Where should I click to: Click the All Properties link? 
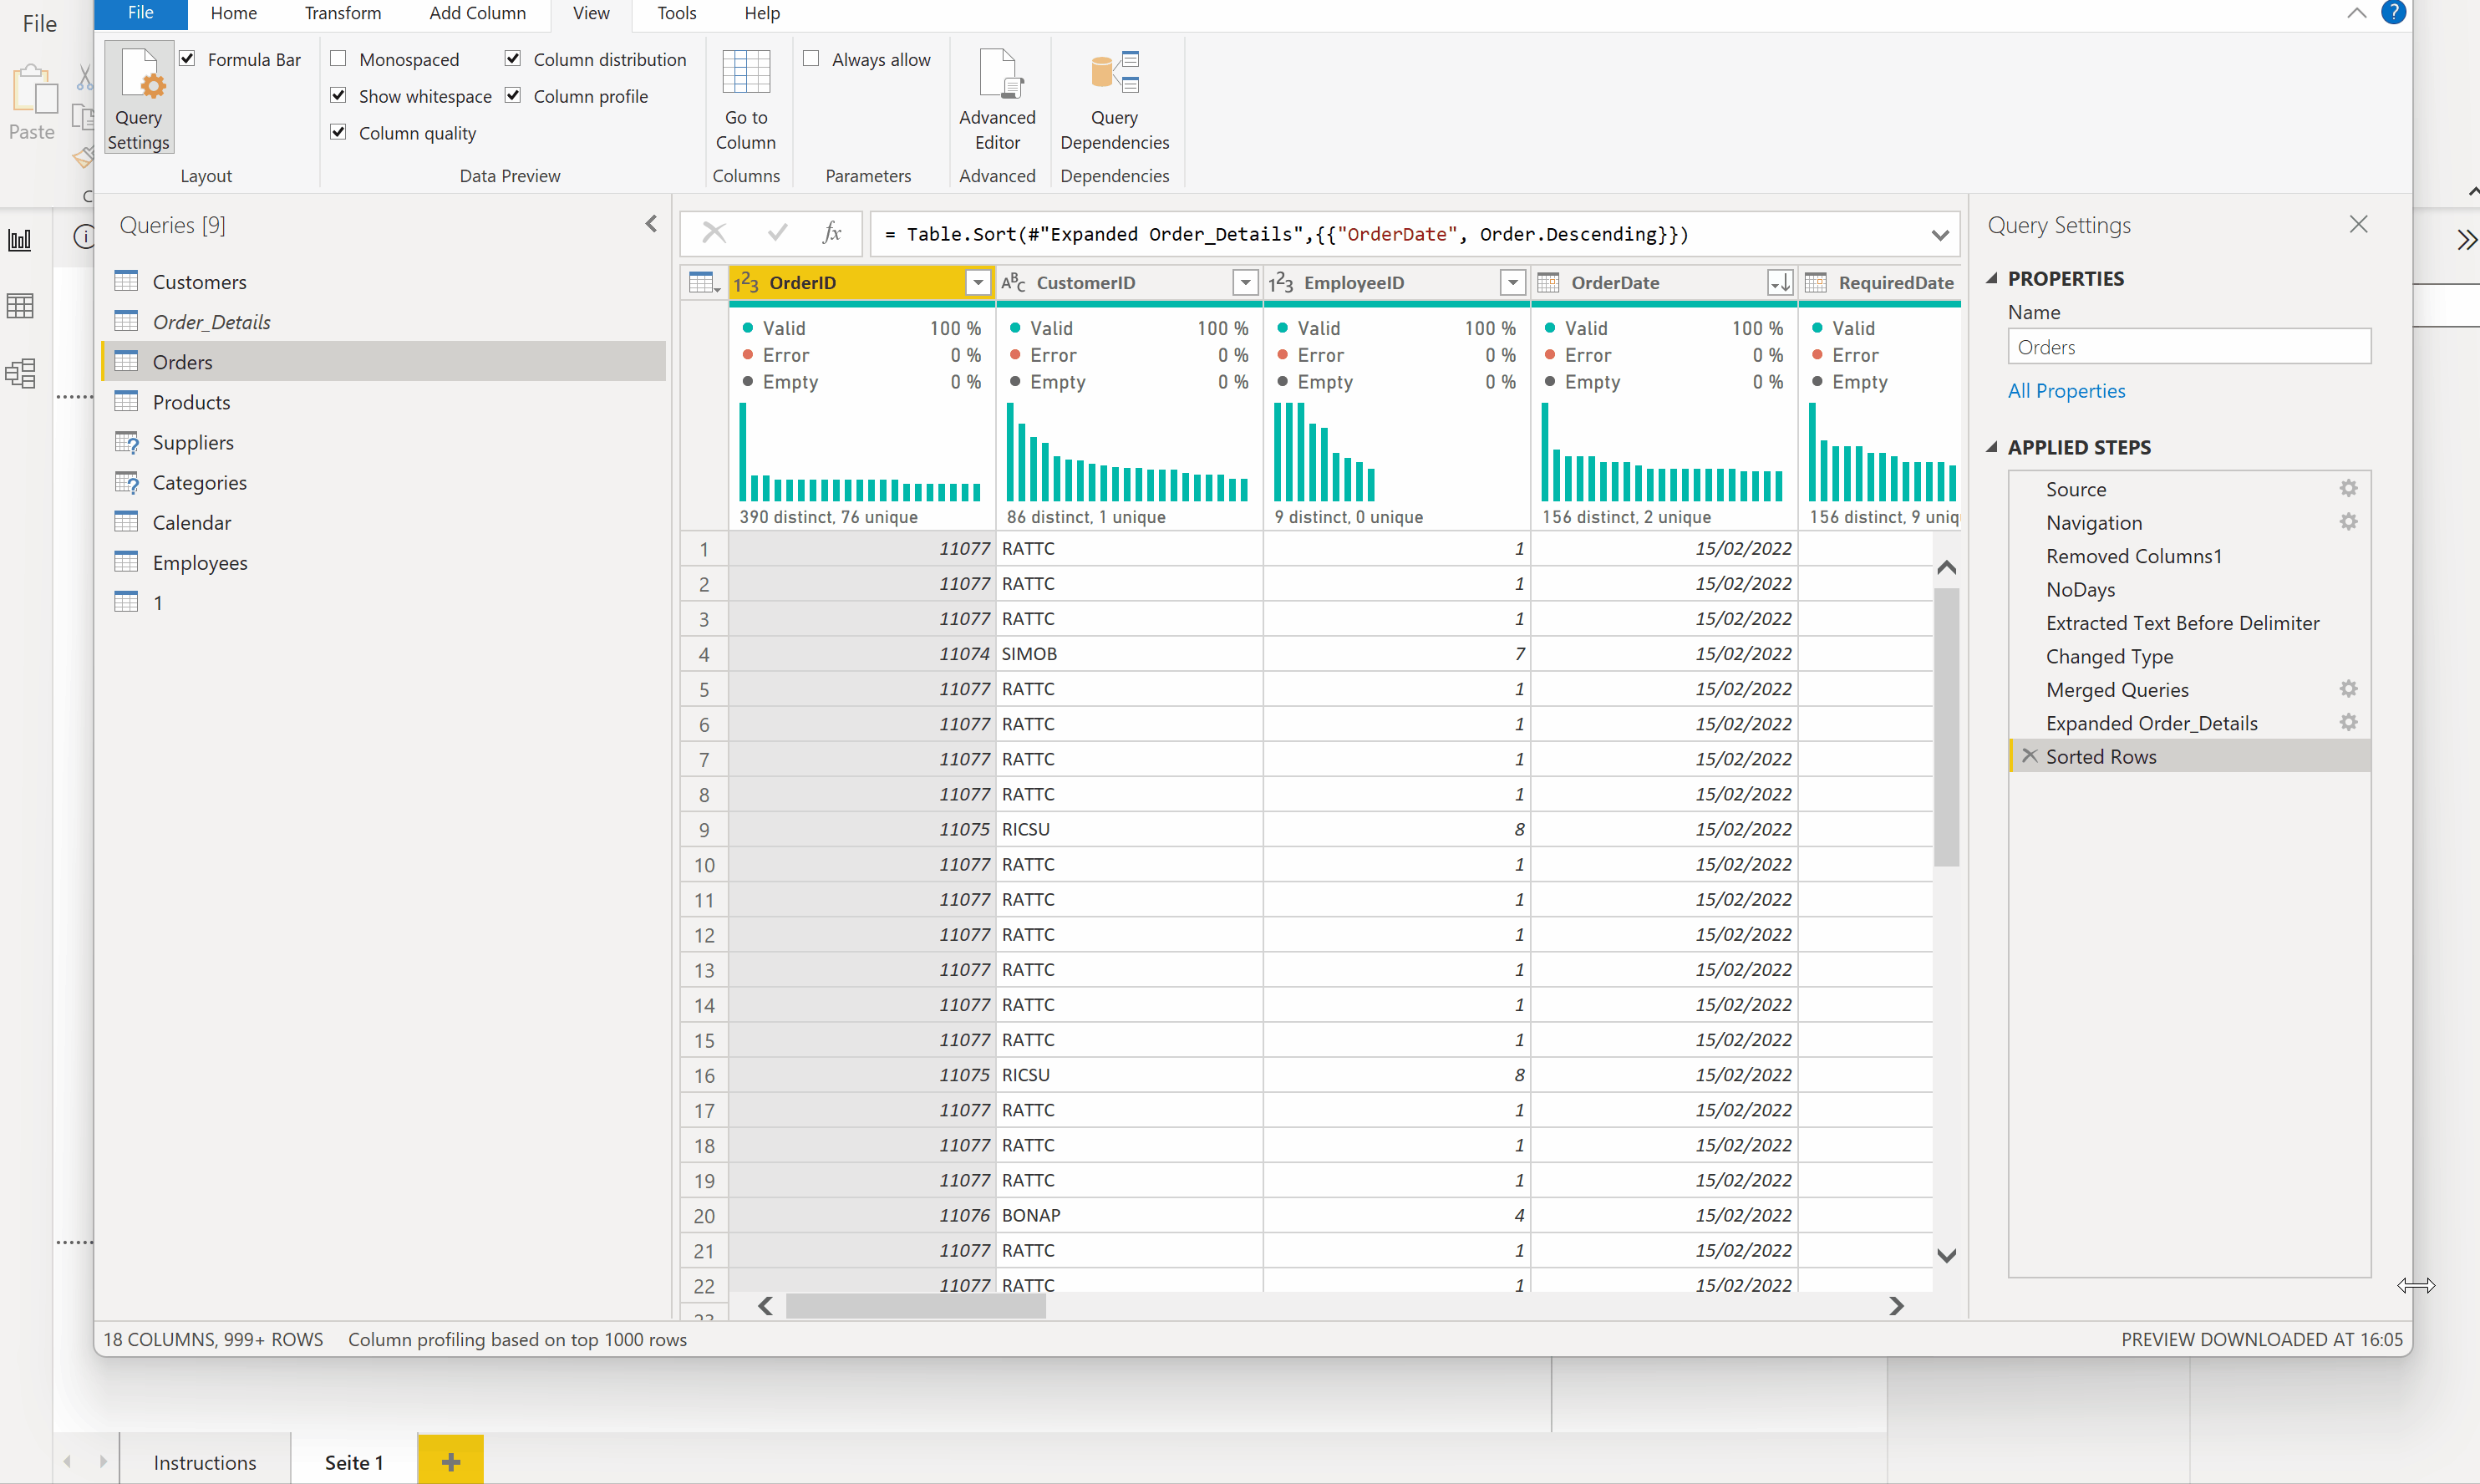[2066, 390]
